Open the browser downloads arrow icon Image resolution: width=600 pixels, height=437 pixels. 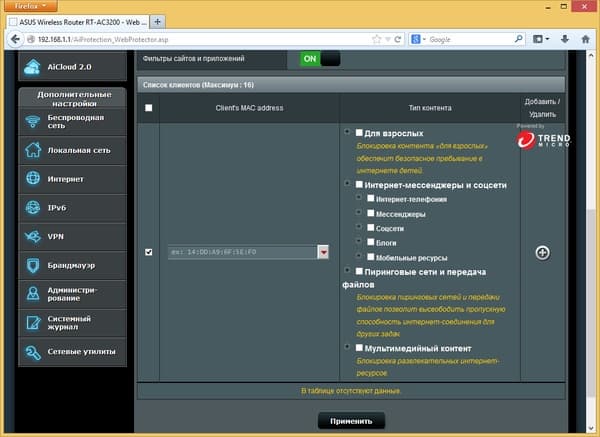click(565, 39)
